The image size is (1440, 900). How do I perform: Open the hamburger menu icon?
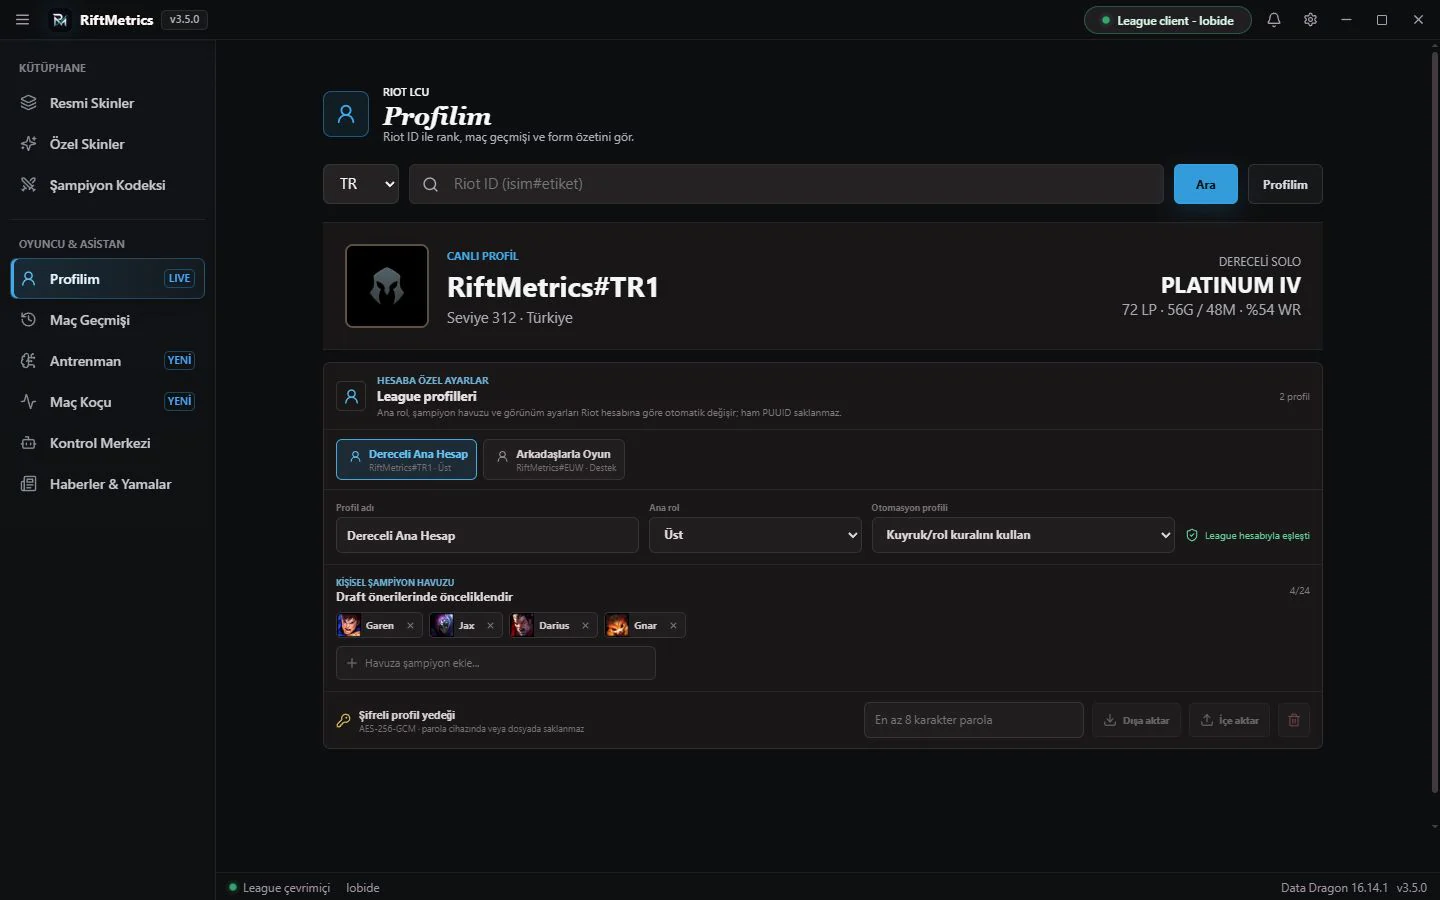pyautogui.click(x=22, y=20)
